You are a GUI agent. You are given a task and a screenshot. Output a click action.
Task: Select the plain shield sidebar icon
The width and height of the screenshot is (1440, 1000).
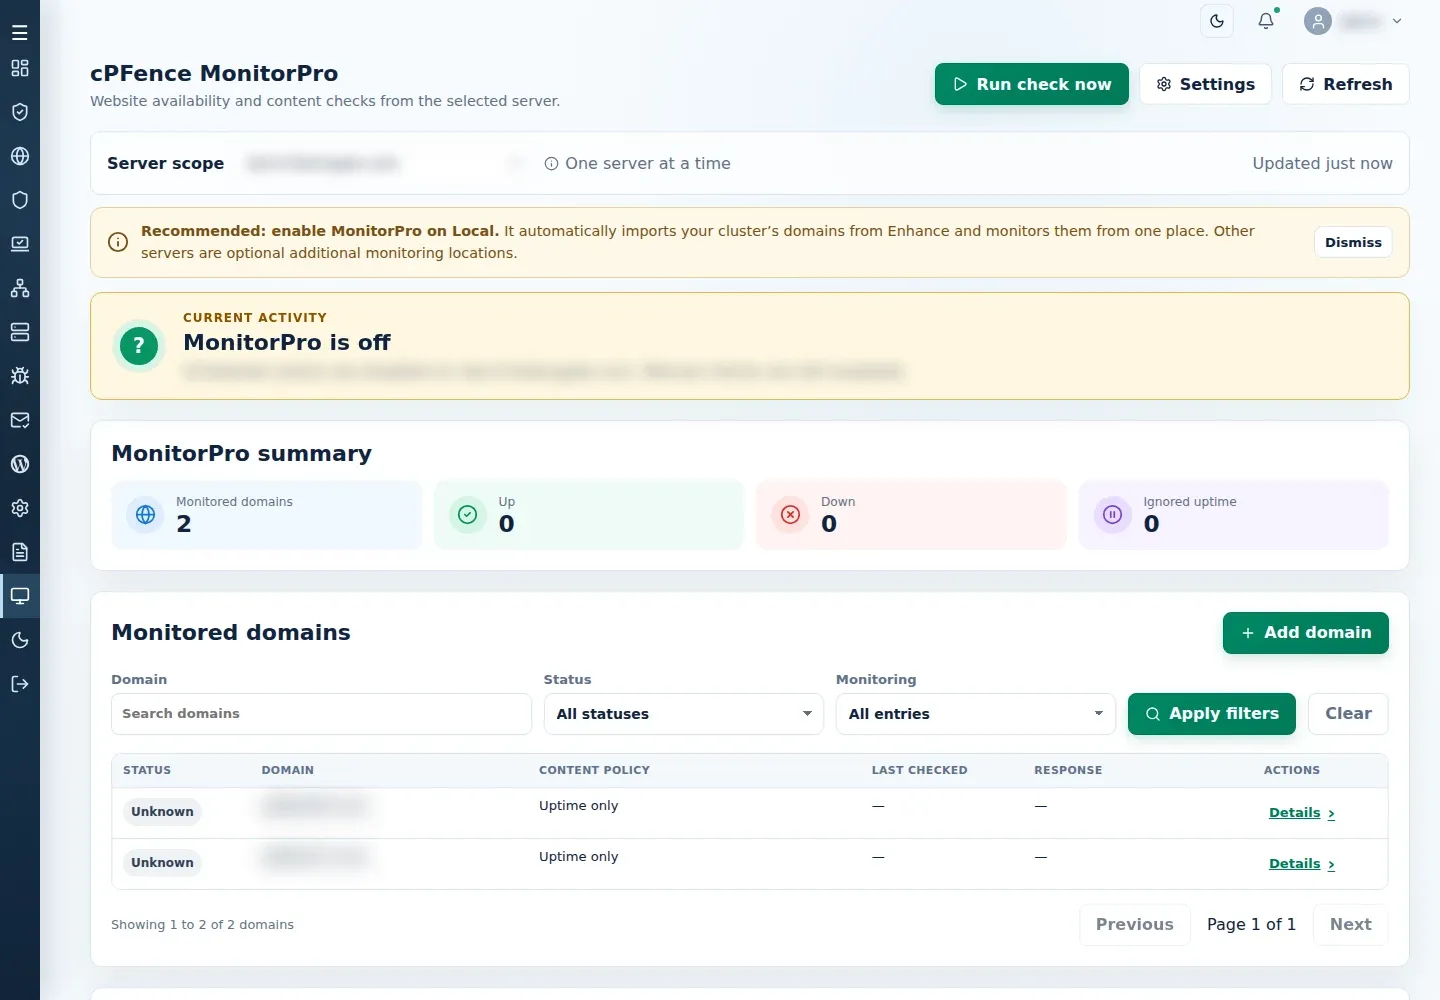click(x=20, y=200)
